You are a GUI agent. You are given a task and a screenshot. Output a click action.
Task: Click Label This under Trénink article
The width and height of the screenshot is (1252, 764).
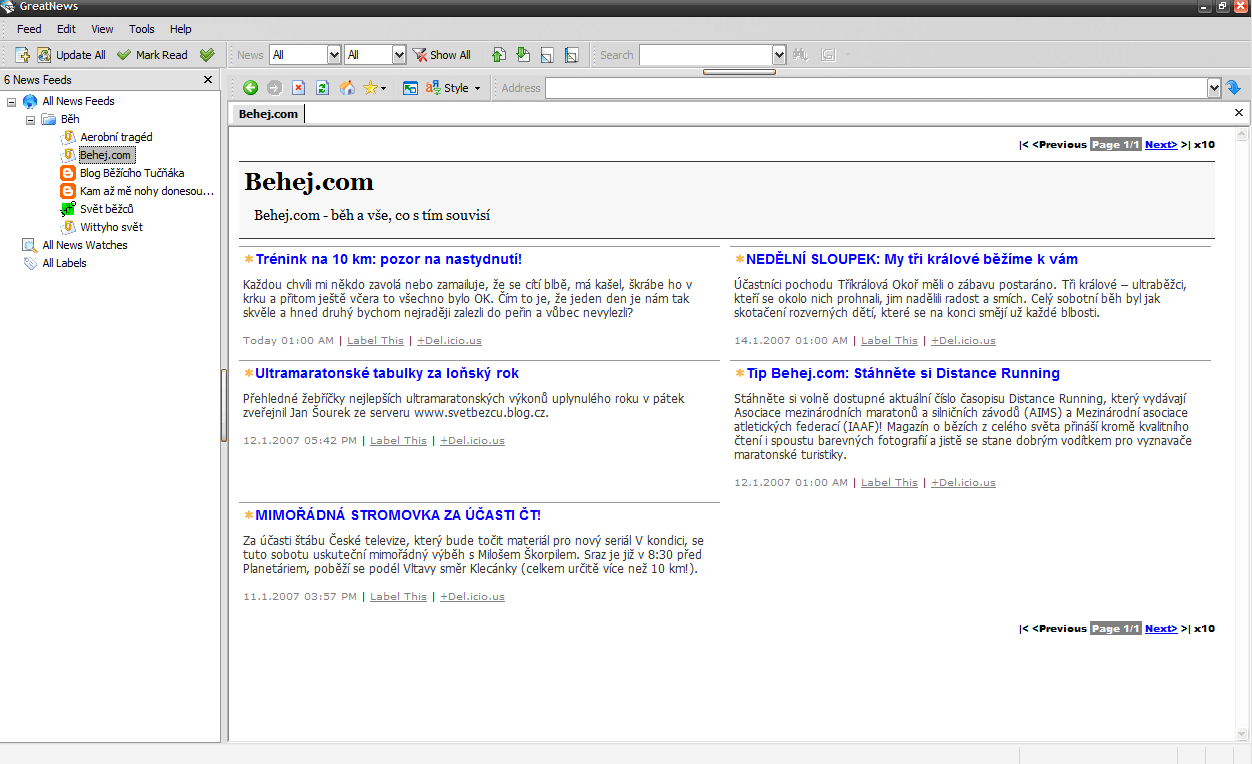[x=375, y=340]
